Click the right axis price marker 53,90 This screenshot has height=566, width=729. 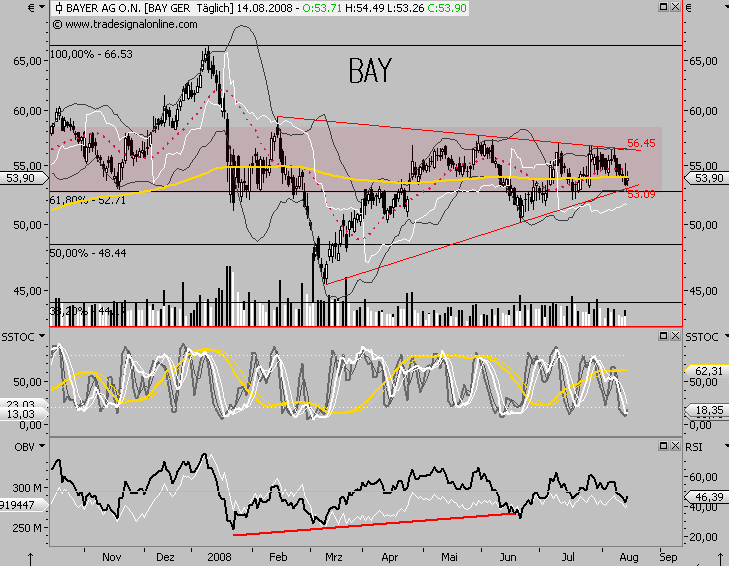pyautogui.click(x=707, y=178)
